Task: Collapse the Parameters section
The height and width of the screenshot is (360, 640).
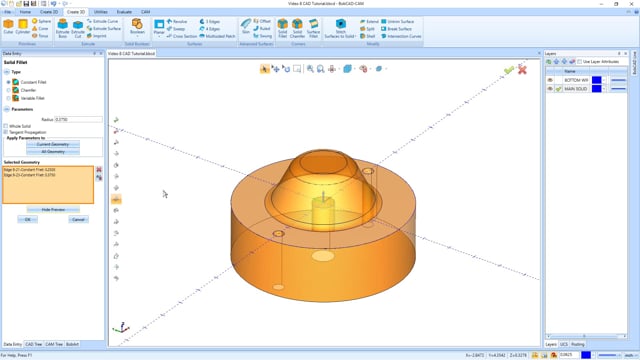Action: (7, 109)
